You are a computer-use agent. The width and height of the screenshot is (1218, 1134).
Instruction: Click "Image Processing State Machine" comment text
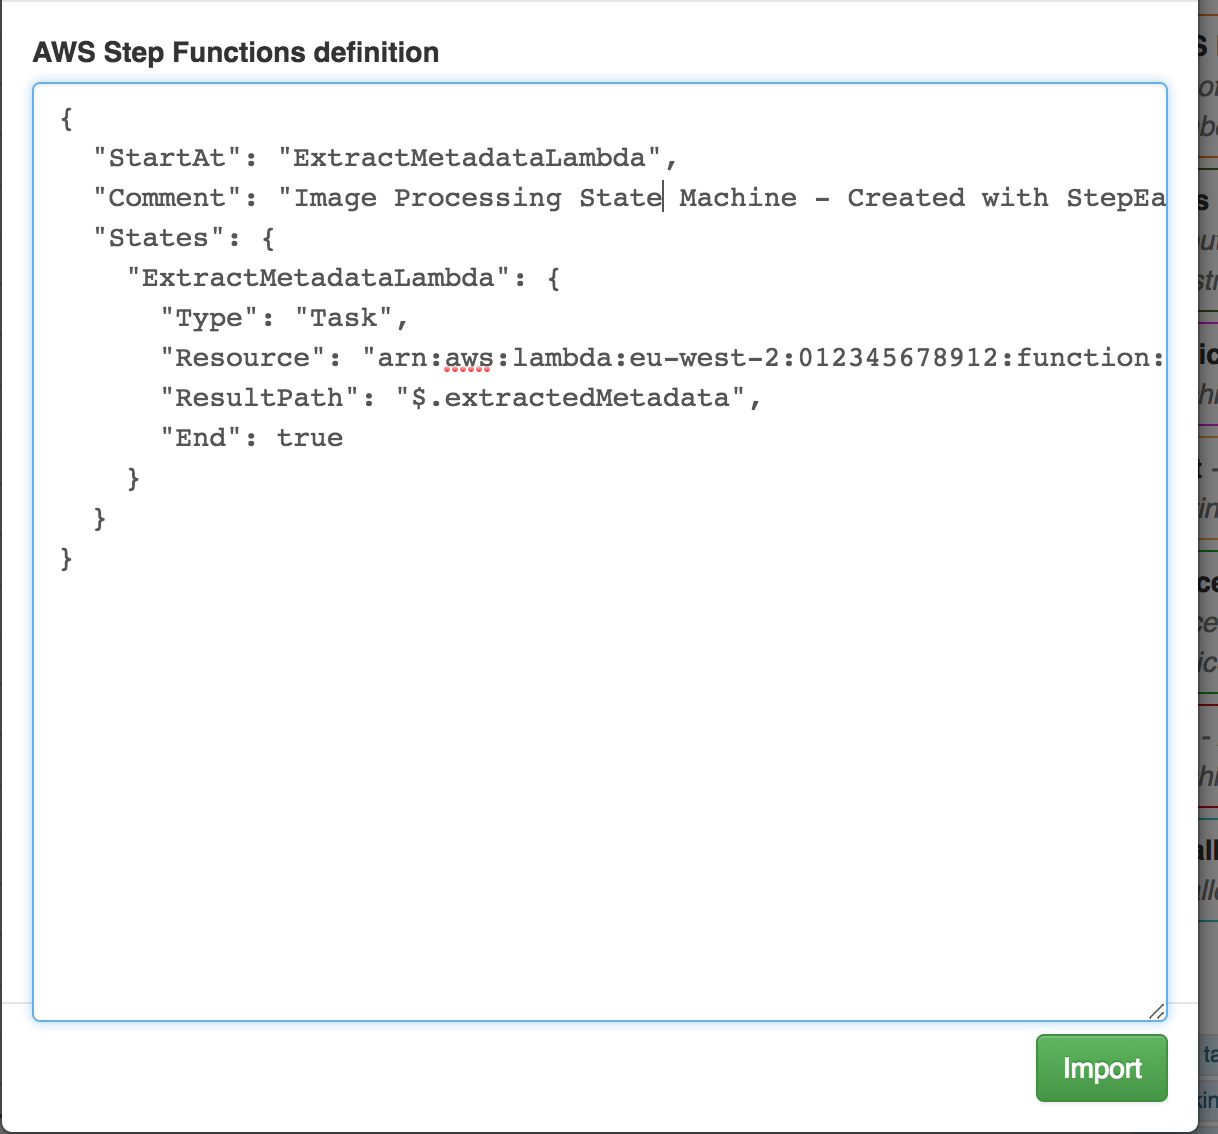click(x=545, y=198)
